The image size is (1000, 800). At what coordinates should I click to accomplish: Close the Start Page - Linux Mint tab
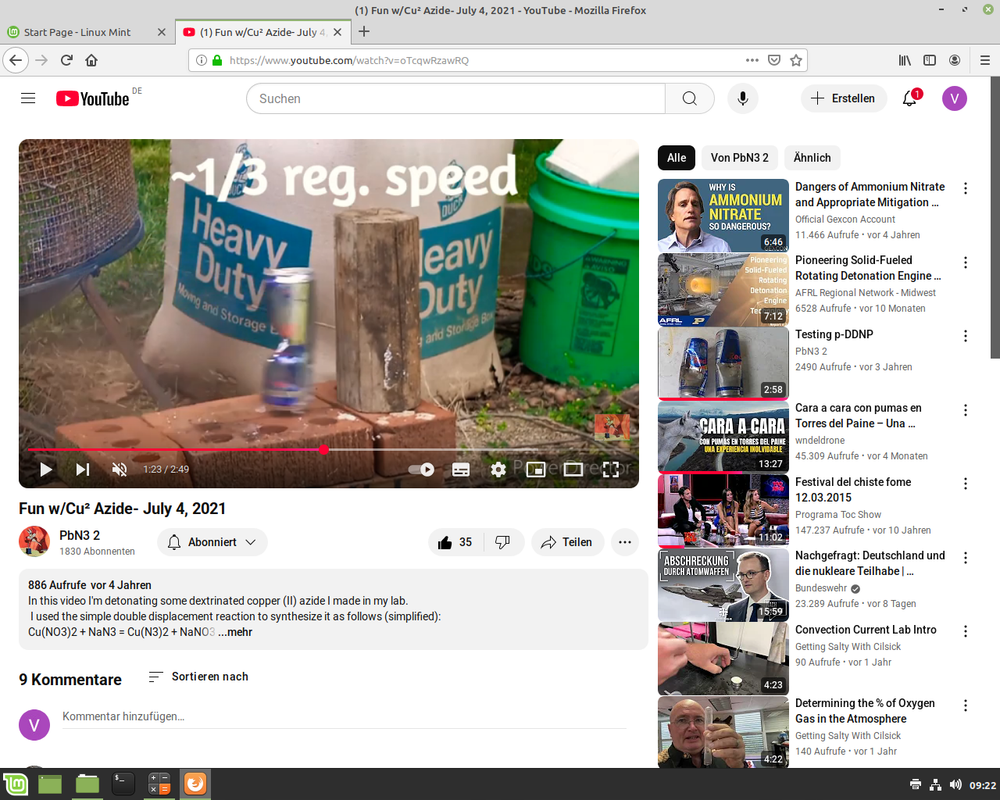[x=161, y=32]
